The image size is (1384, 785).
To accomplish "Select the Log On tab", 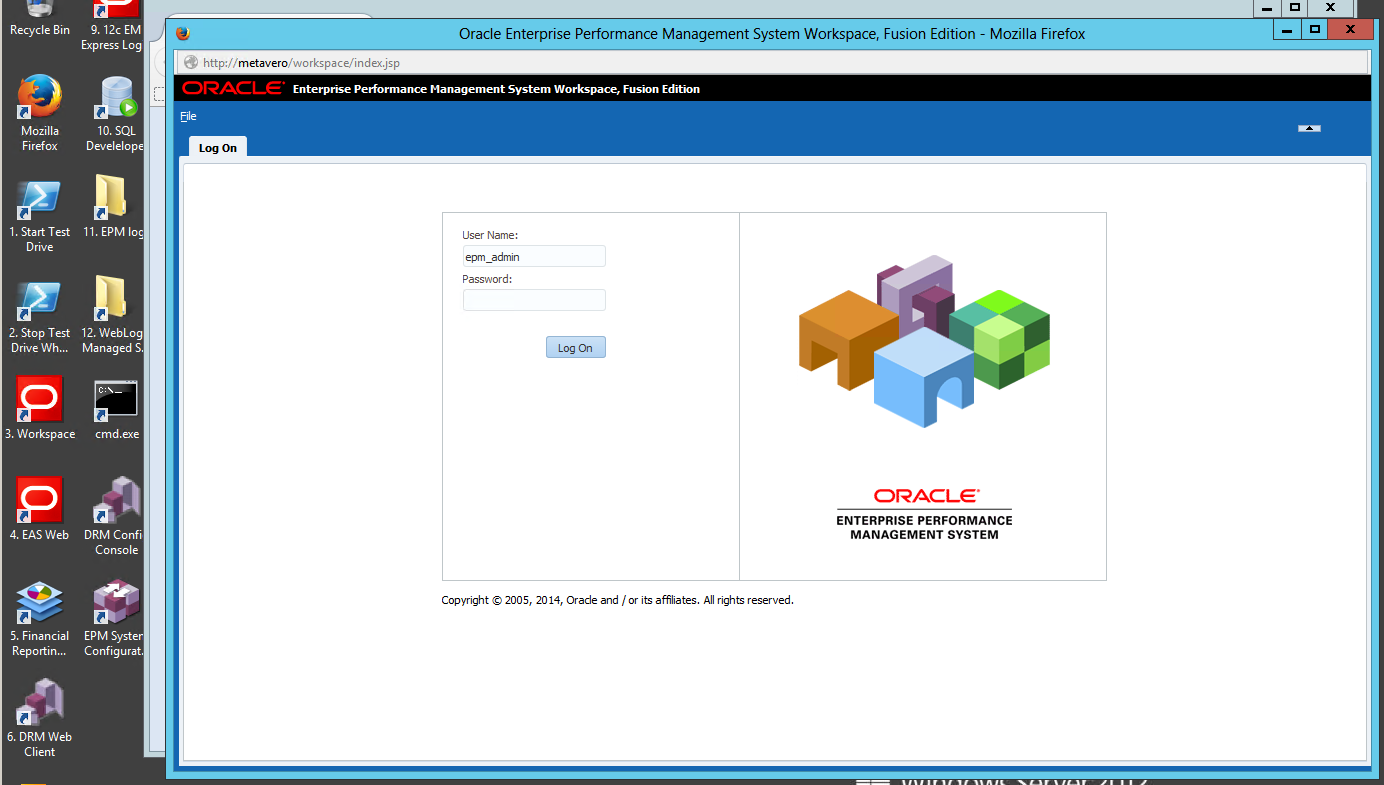I will pos(218,148).
